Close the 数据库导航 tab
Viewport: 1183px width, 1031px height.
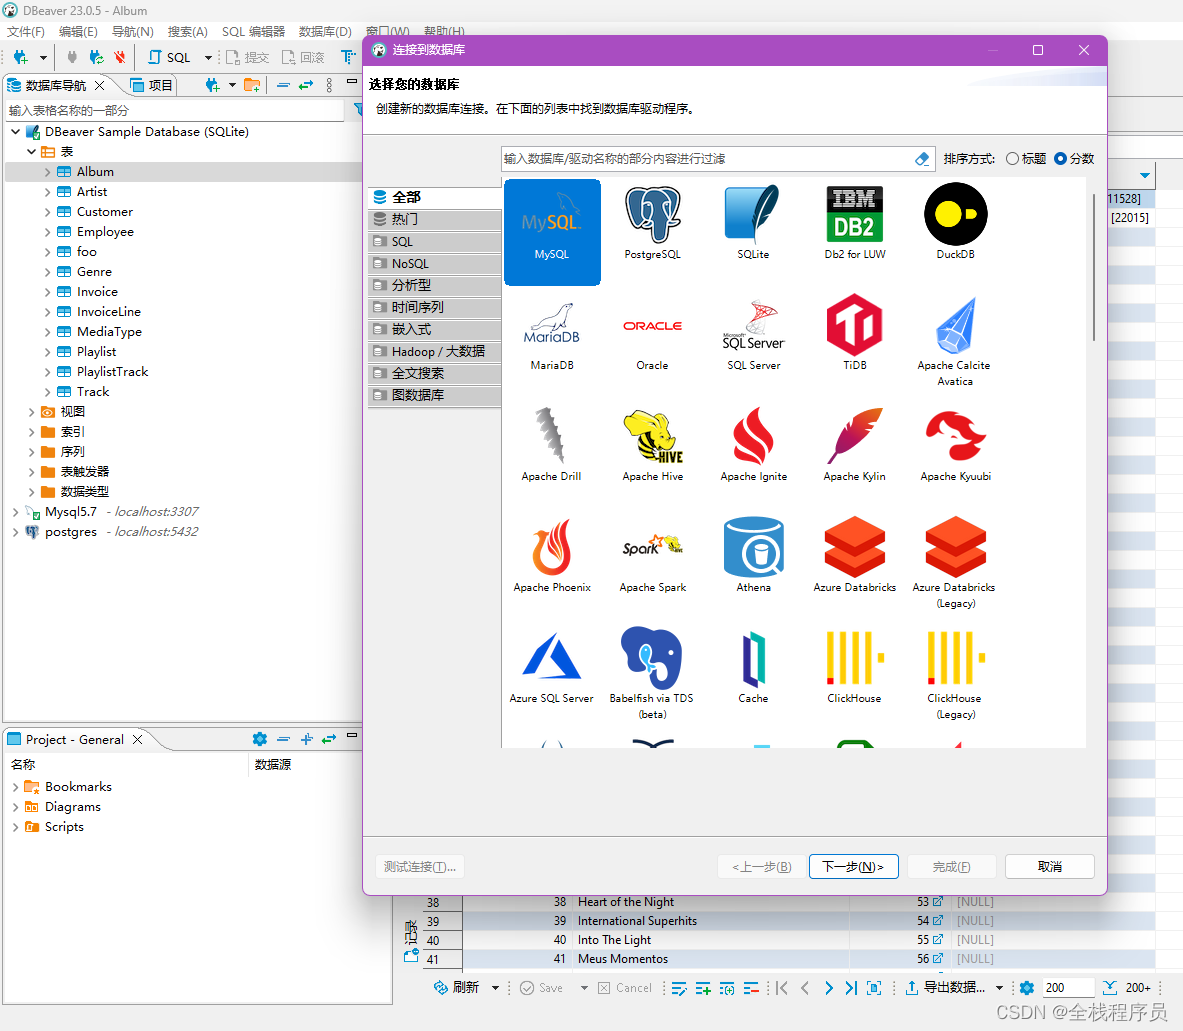tap(100, 85)
